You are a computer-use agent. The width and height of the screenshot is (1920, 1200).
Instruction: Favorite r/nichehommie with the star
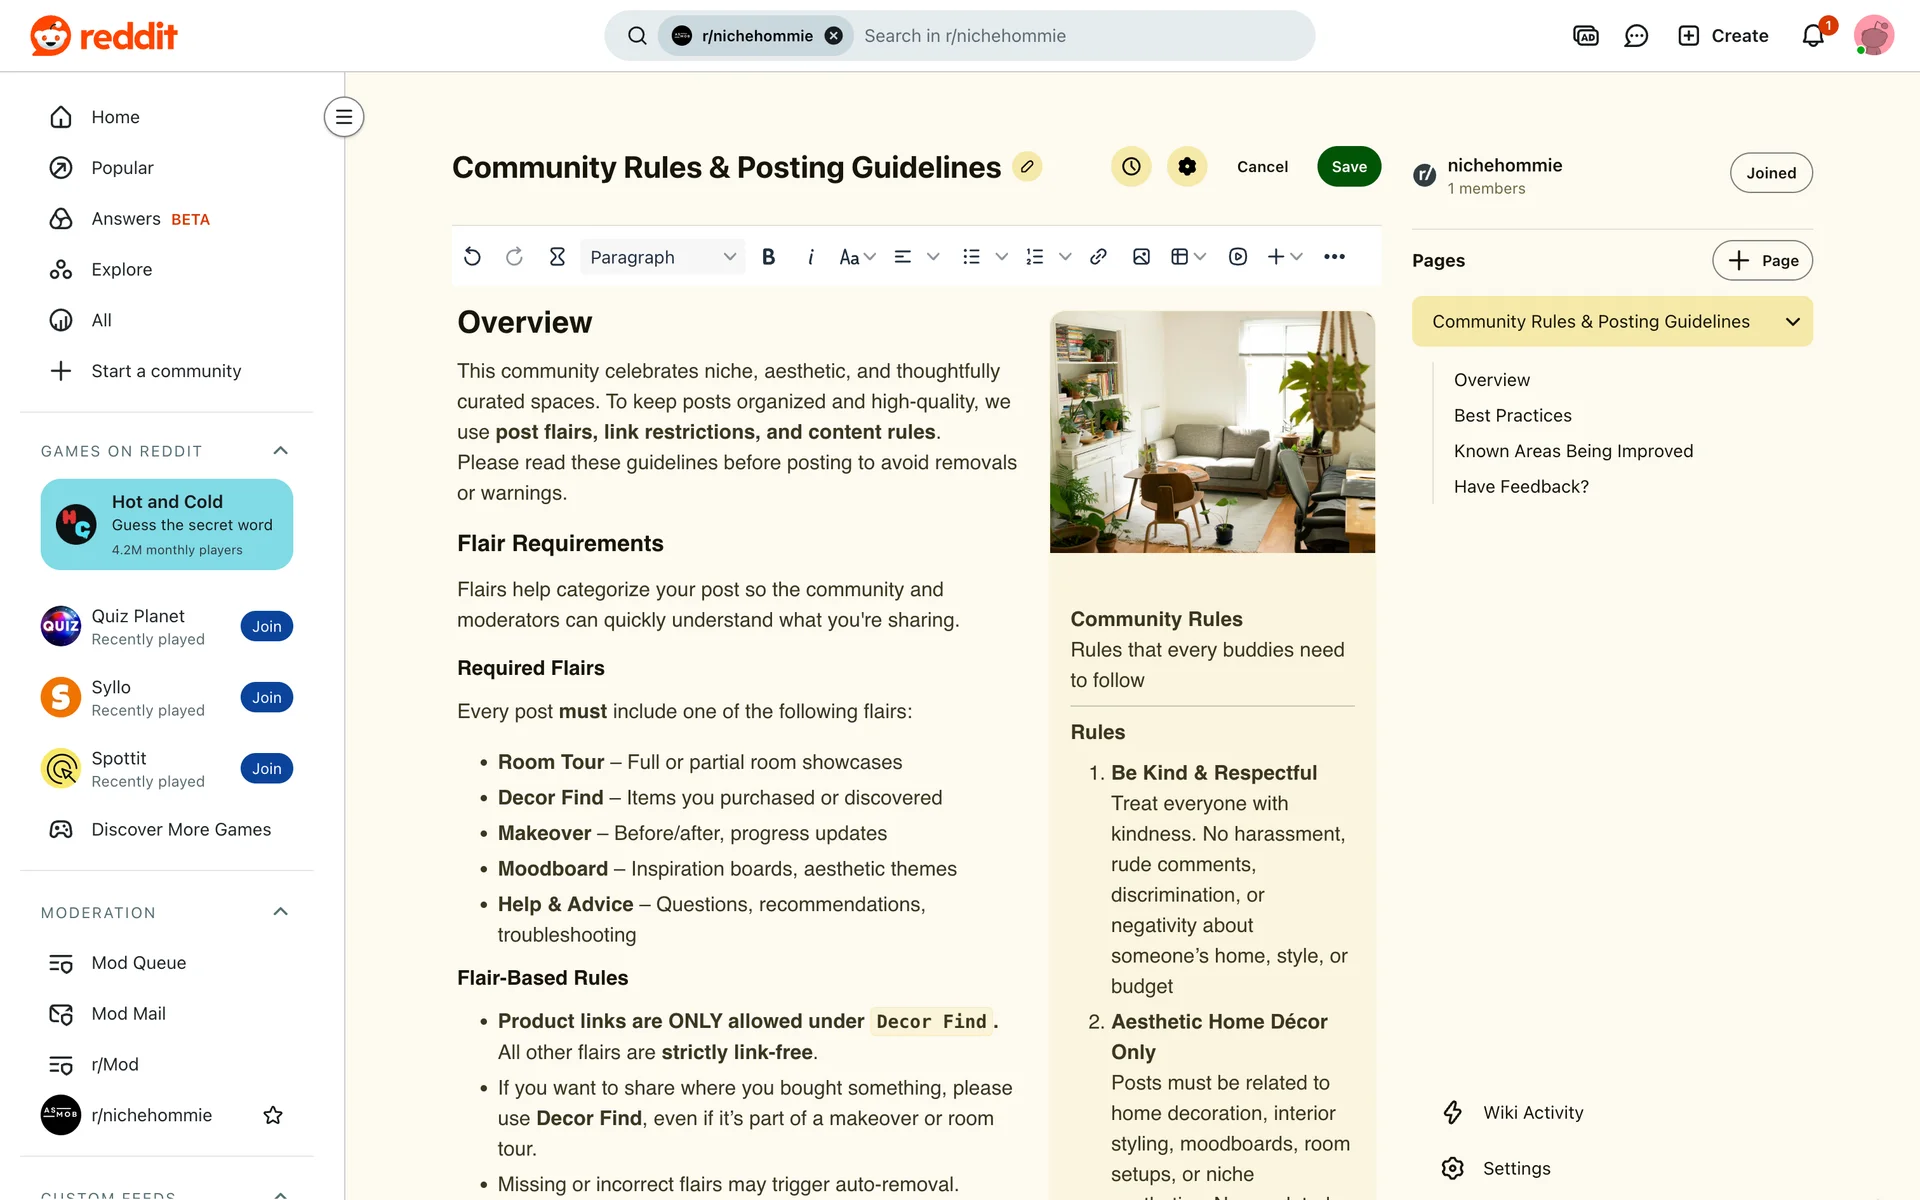tap(272, 1115)
